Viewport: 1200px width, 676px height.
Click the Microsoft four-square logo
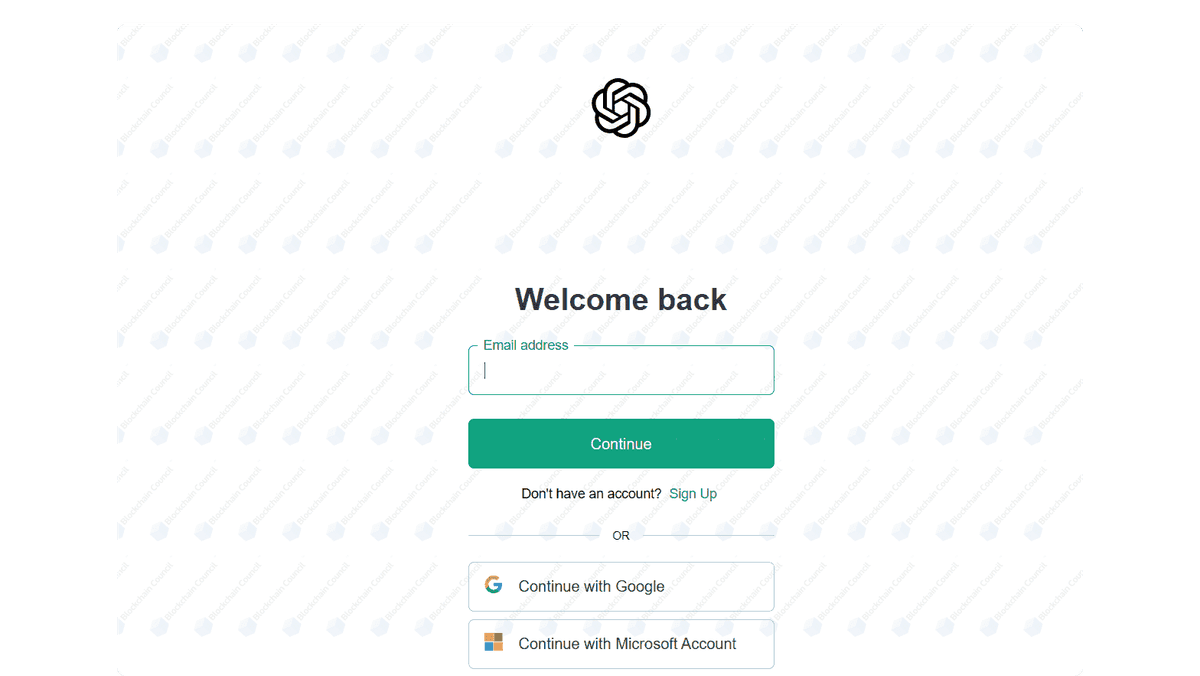493,642
